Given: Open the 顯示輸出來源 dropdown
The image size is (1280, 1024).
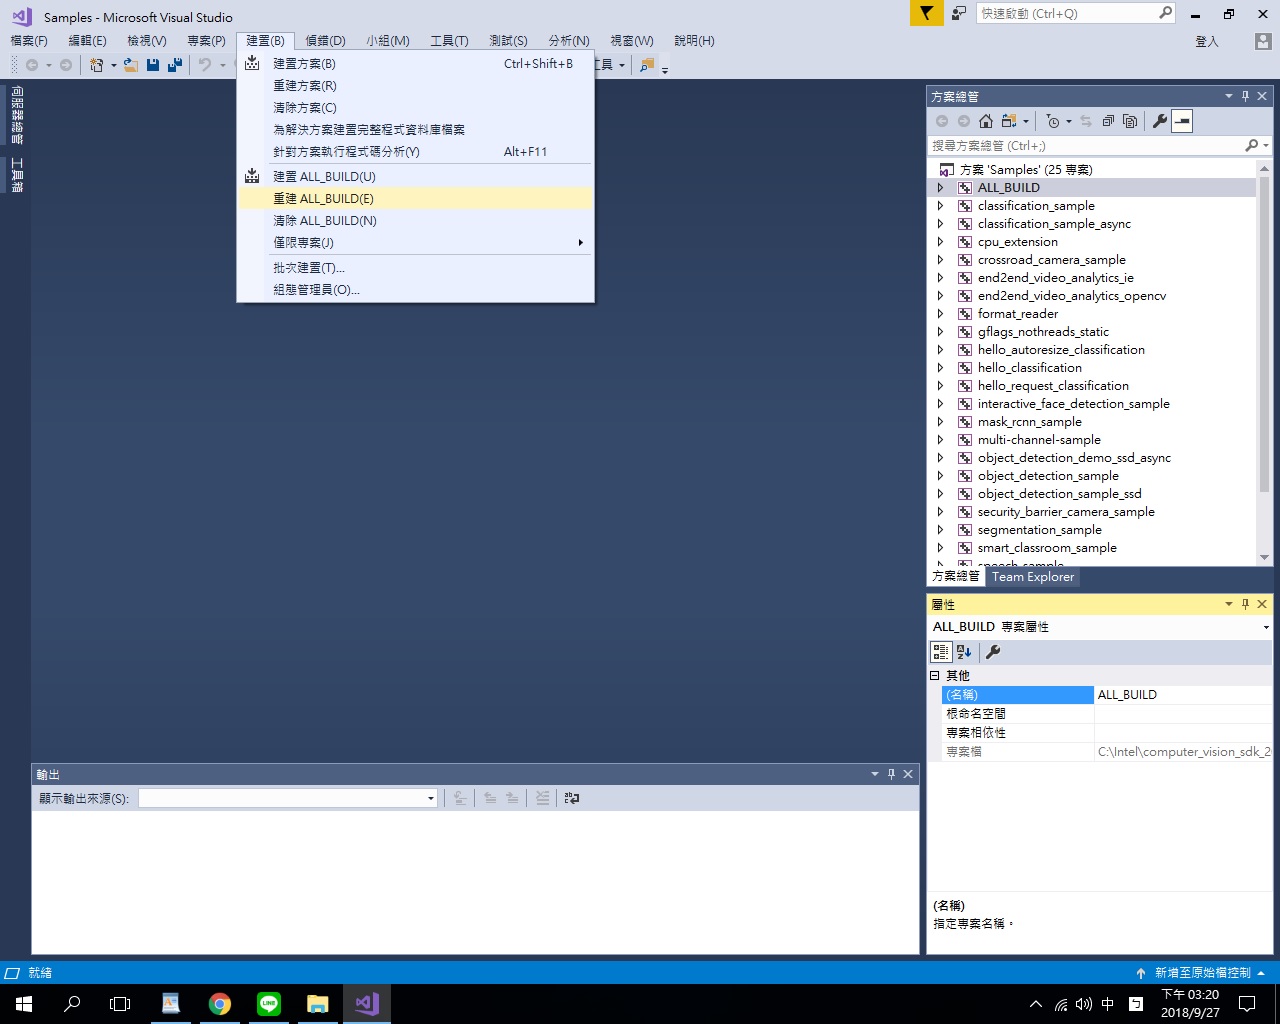Looking at the screenshot, I should tap(431, 798).
